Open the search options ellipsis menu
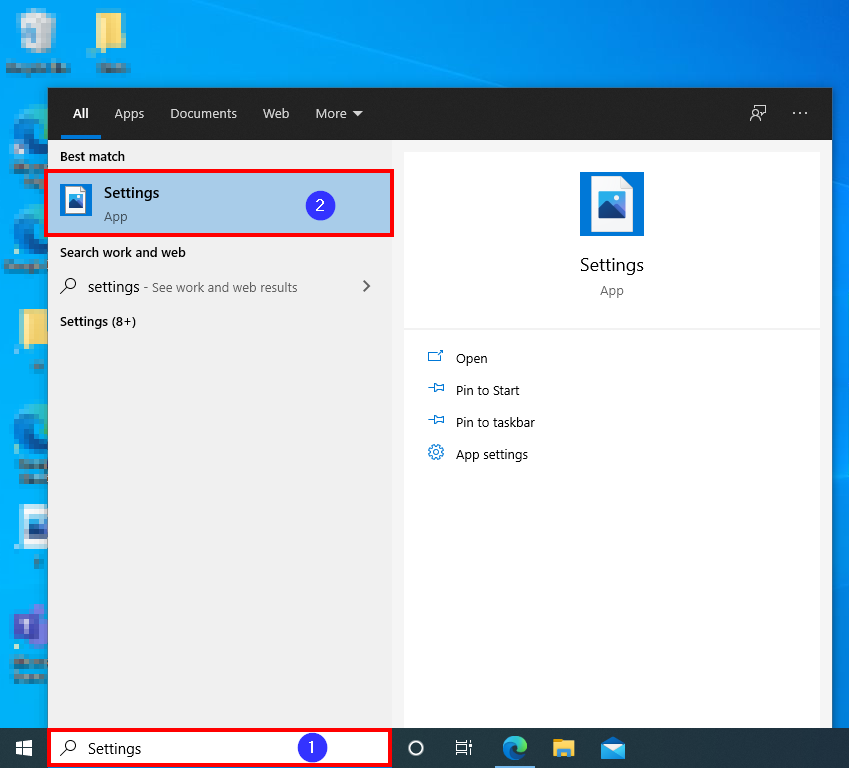This screenshot has height=768, width=849. pos(800,113)
